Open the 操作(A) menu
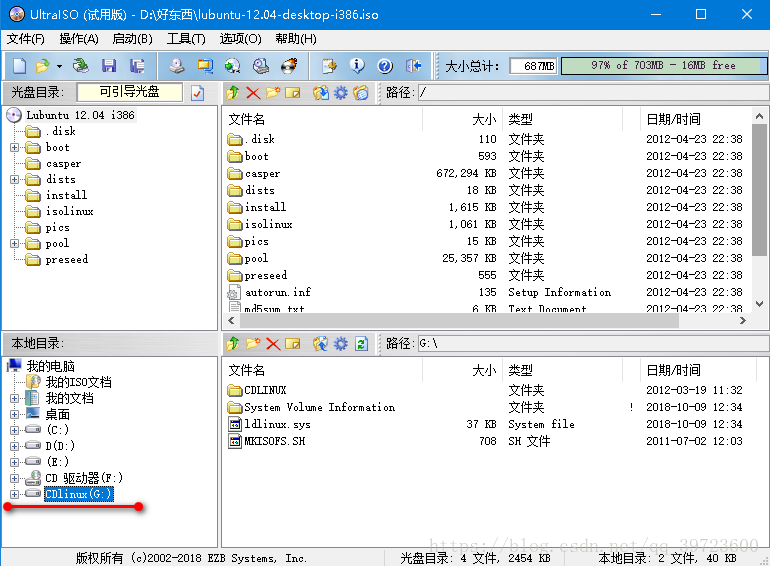Viewport: 770px width, 566px height. 79,39
